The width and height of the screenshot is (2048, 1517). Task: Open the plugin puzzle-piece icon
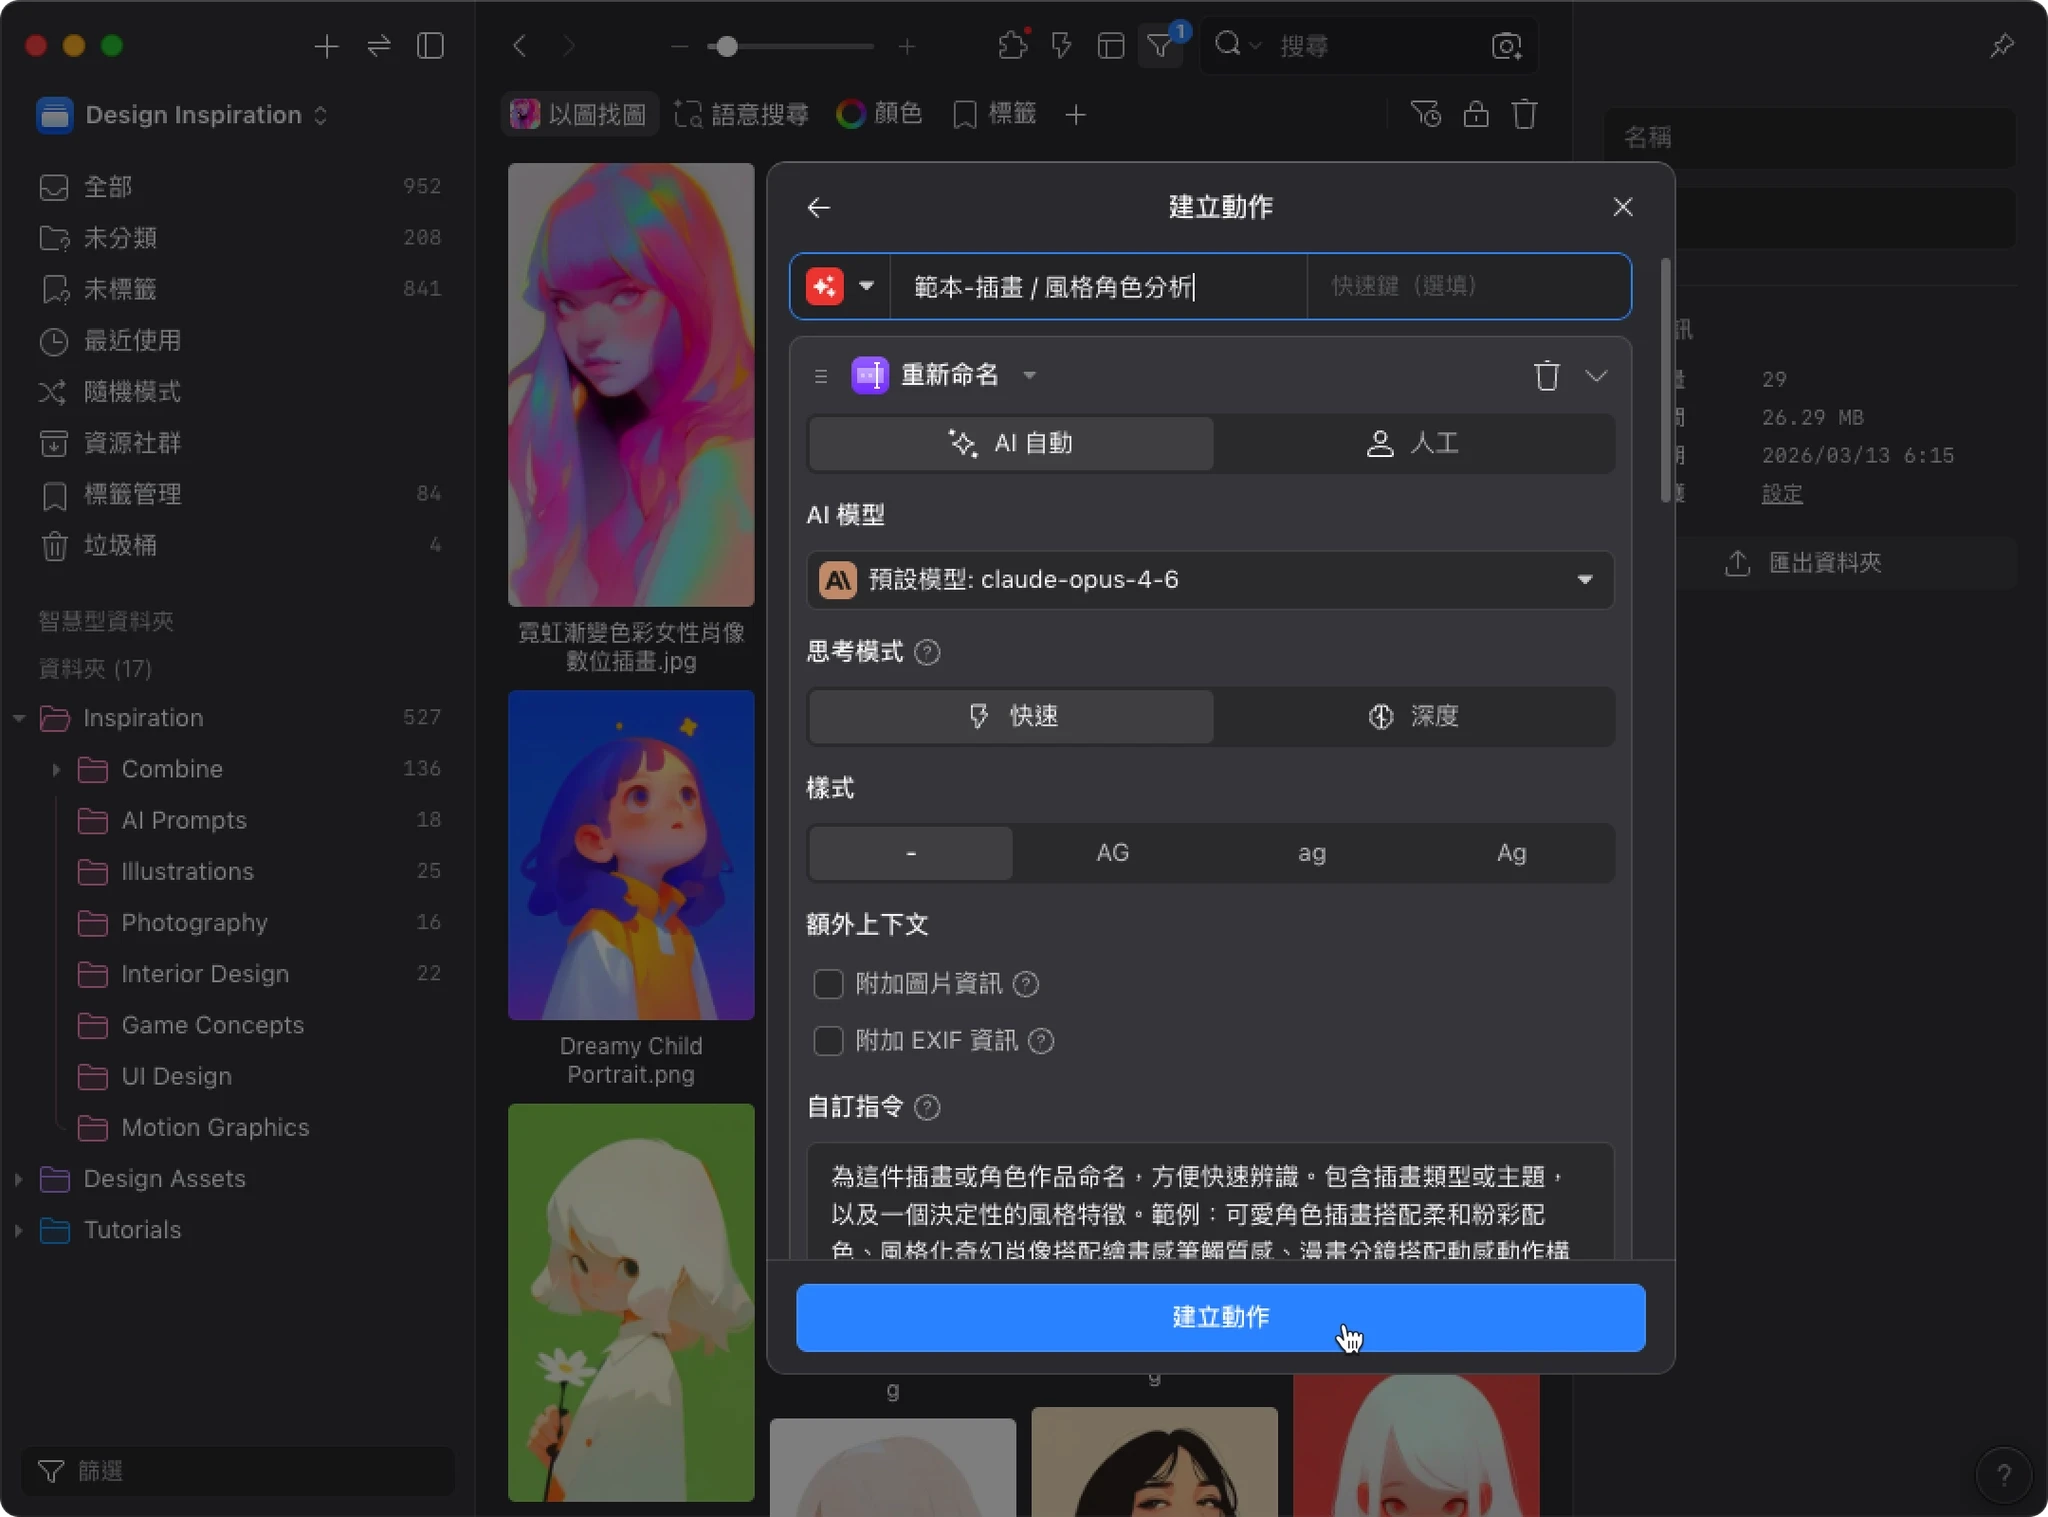coord(1012,46)
